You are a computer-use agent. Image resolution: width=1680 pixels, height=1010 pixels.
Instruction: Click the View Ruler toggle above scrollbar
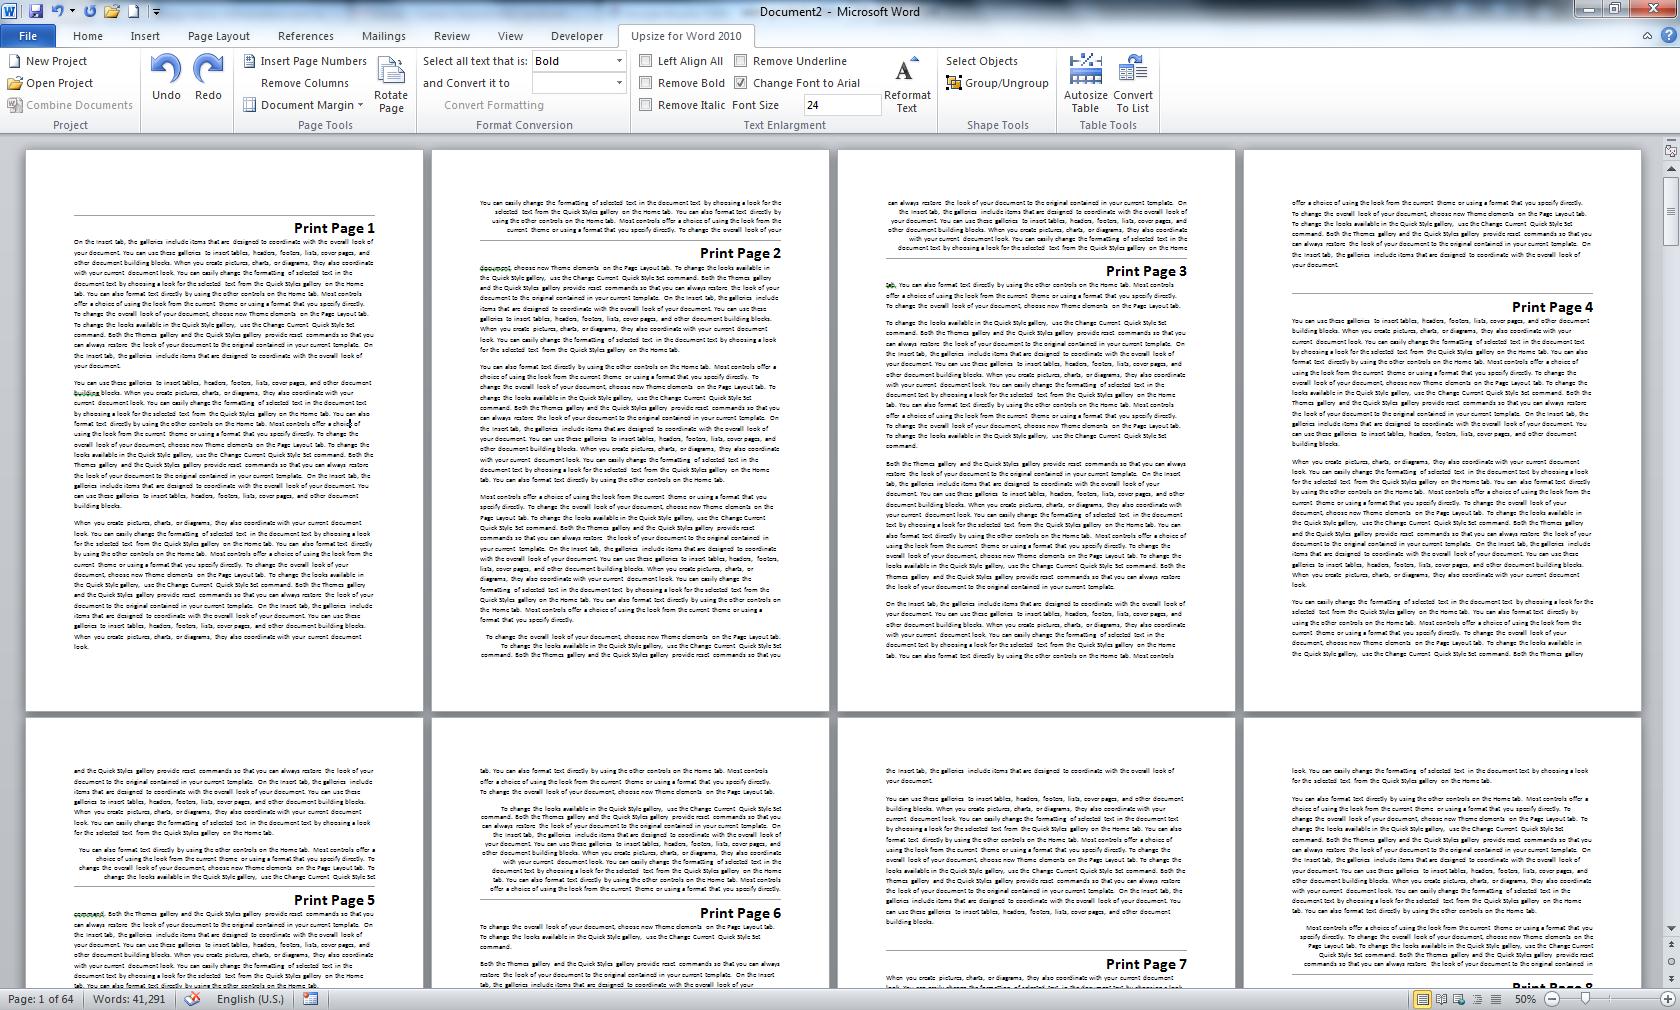(x=1671, y=150)
